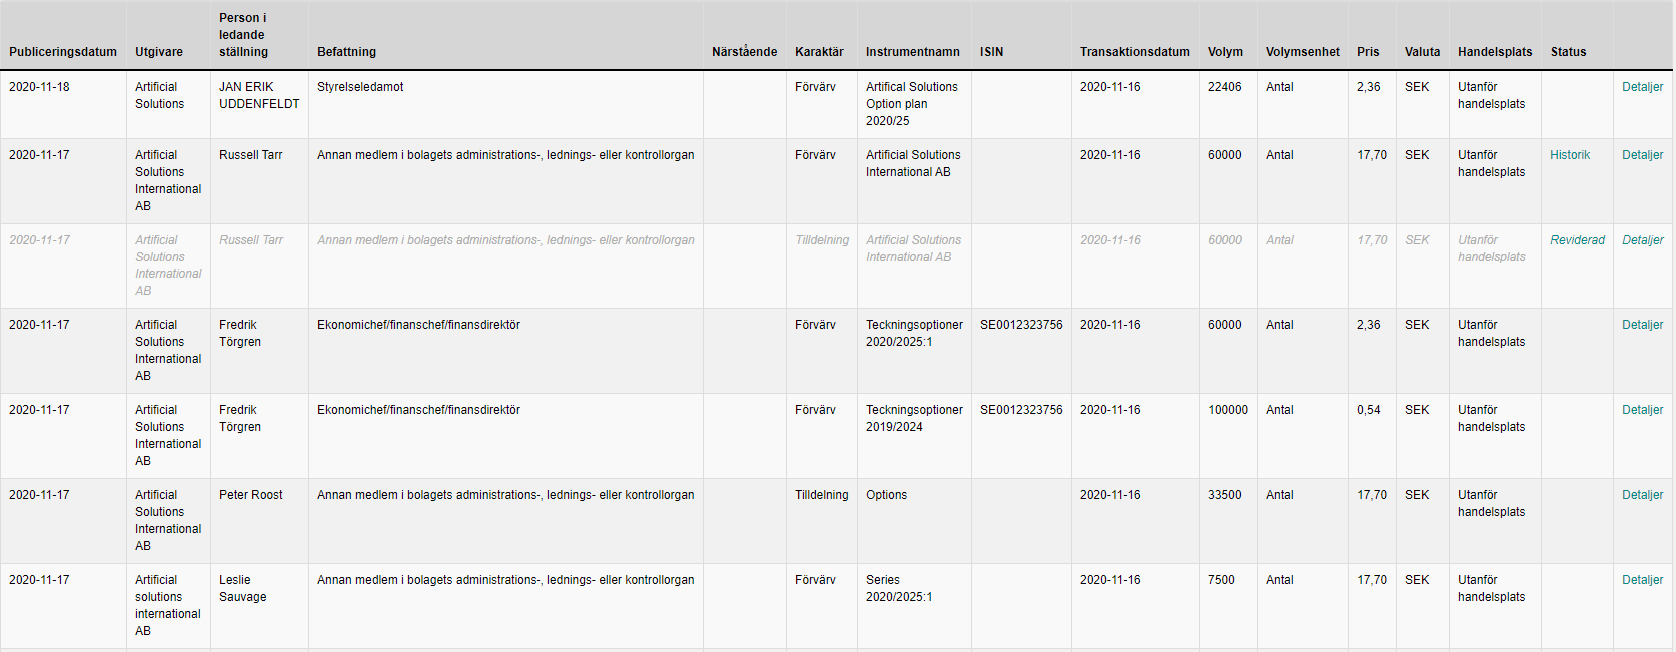Click the Pris column header
Viewport: 1676px width, 652px height.
click(1367, 52)
